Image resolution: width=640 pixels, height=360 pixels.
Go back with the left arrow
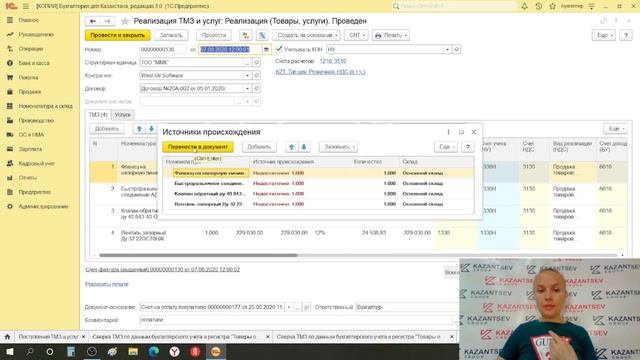[x=93, y=21]
